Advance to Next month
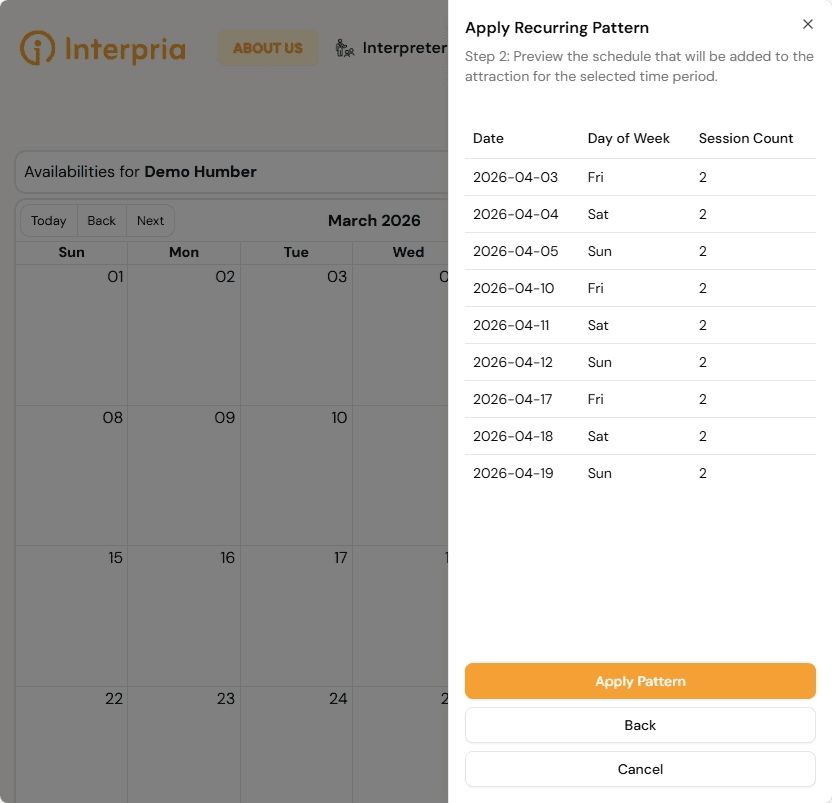This screenshot has width=832, height=803. (150, 220)
